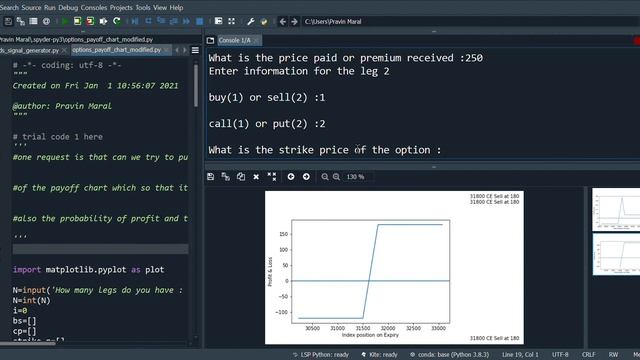The height and width of the screenshot is (360, 640).
Task: Click the blue Stop debugging square
Action: (200, 21)
